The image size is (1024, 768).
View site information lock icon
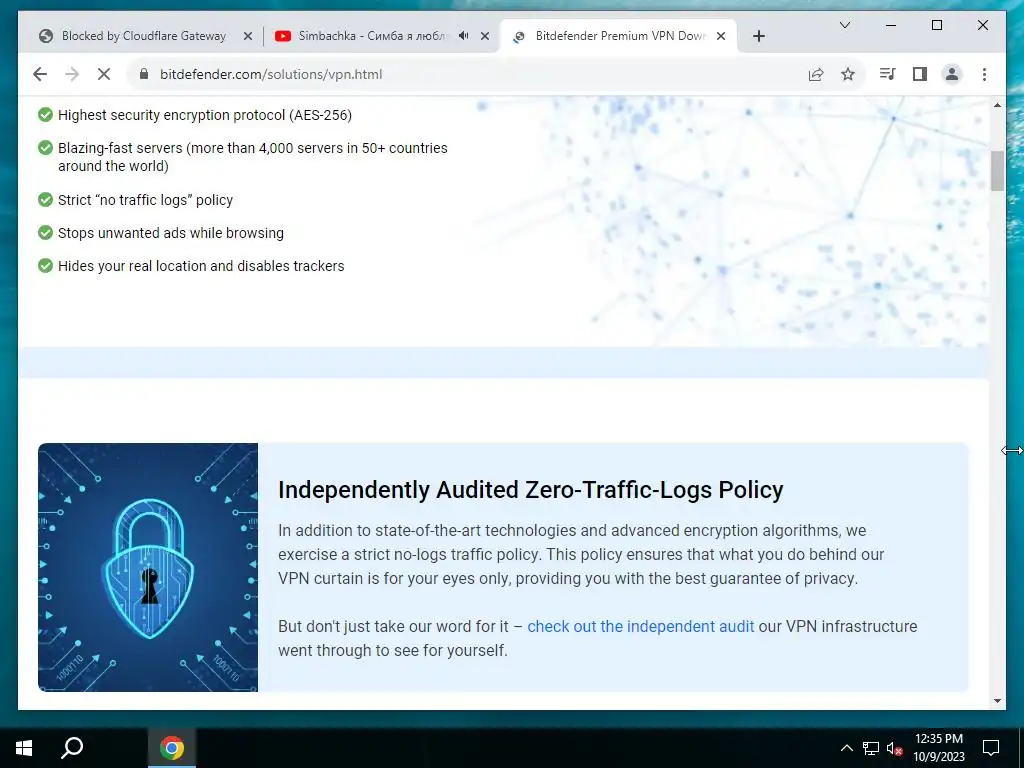point(144,74)
